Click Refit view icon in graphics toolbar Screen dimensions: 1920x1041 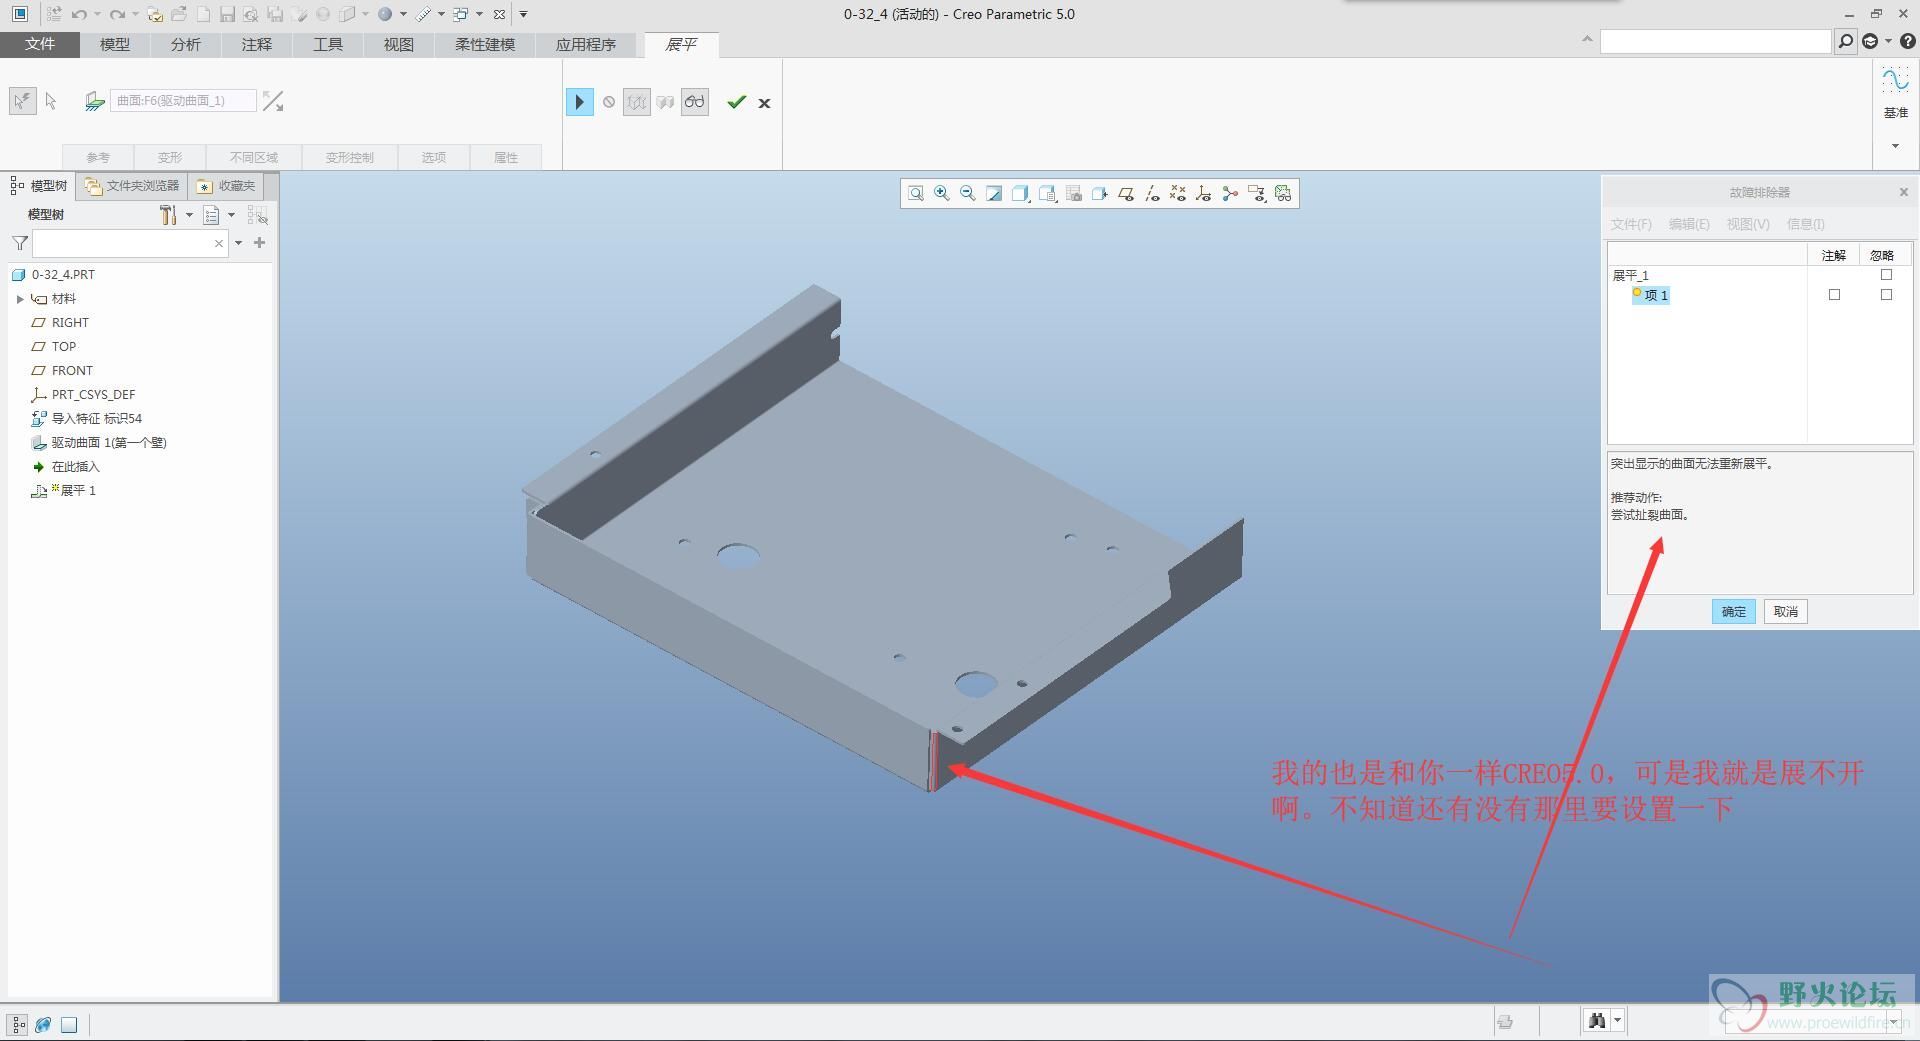[915, 194]
